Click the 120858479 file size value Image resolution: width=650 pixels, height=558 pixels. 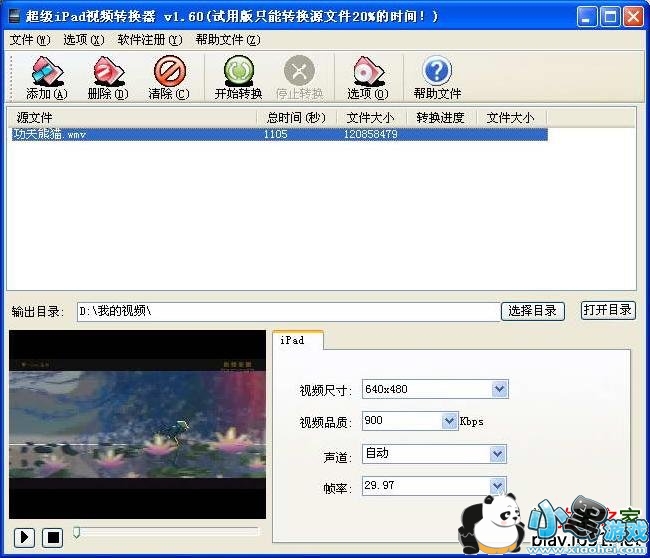(x=371, y=134)
